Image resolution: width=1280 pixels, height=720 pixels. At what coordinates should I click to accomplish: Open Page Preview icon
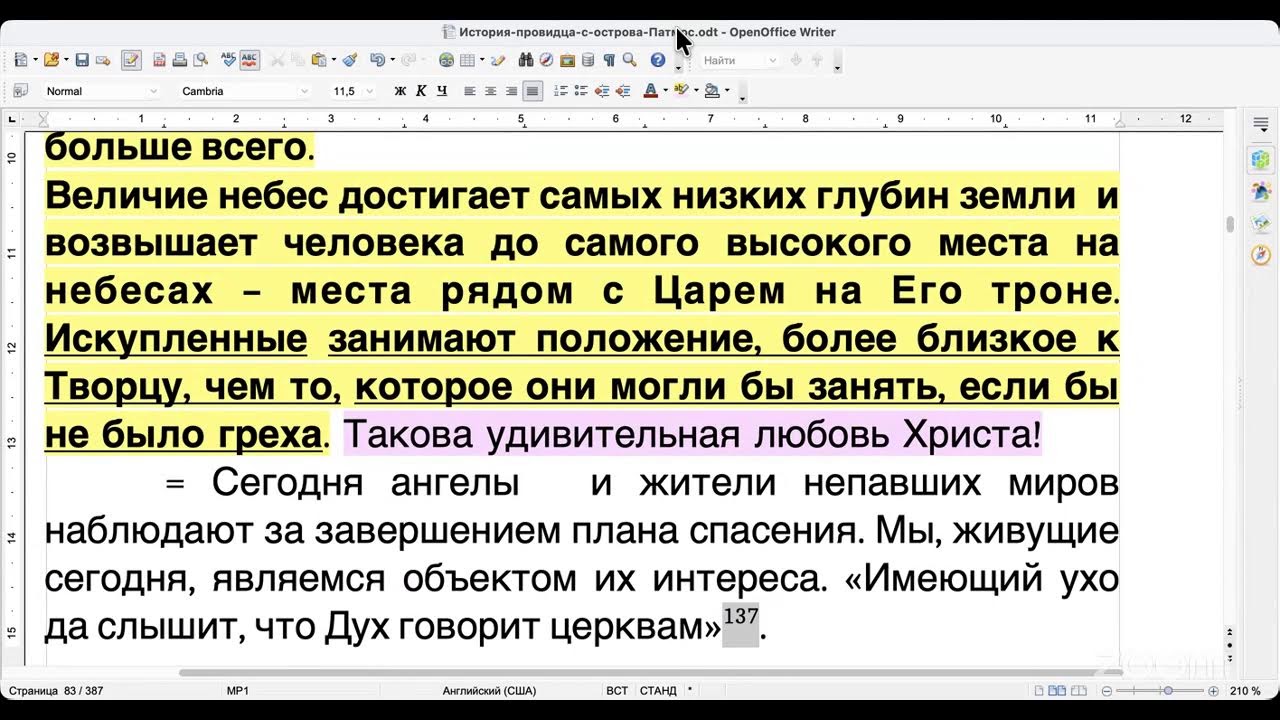(200, 60)
